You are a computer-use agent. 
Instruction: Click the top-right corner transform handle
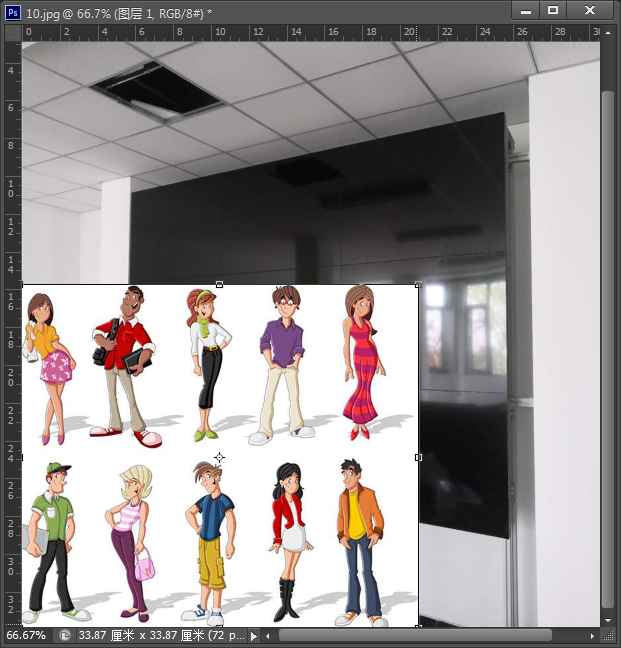tap(418, 284)
